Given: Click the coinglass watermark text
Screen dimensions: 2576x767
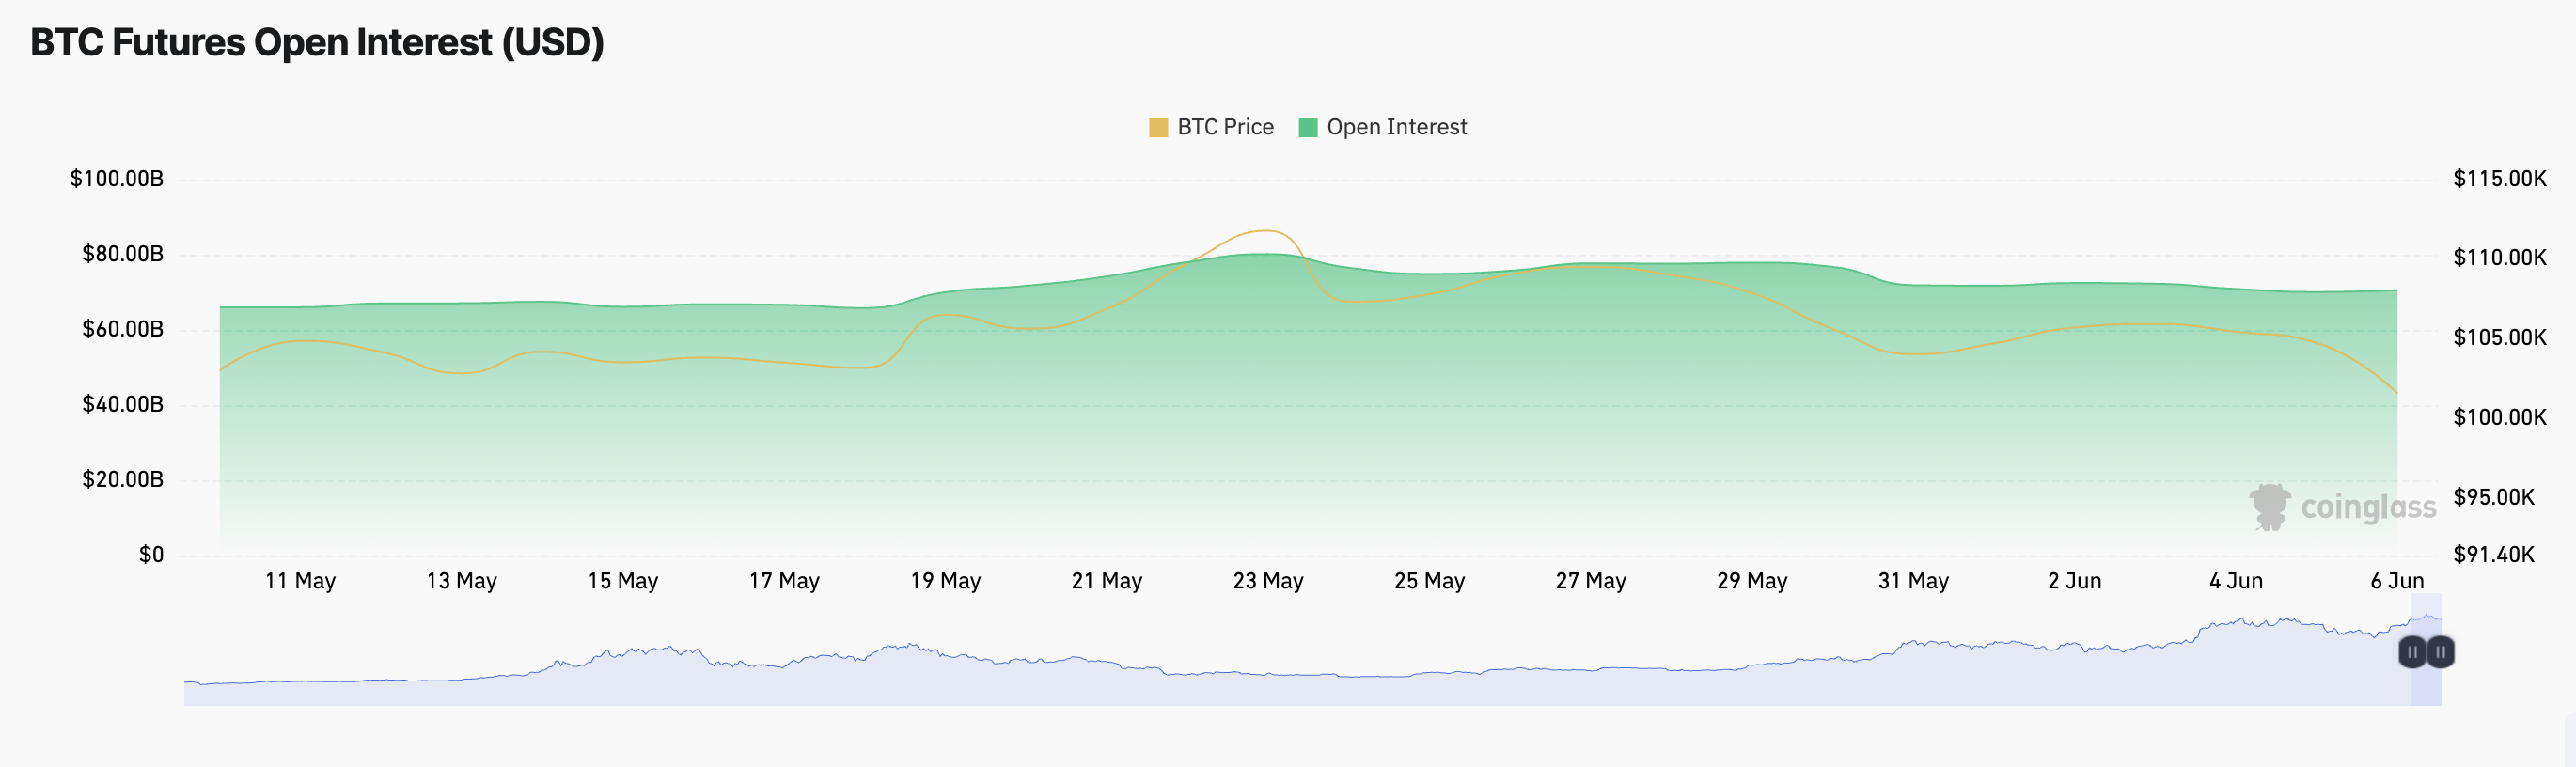Looking at the screenshot, I should pyautogui.click(x=2368, y=508).
